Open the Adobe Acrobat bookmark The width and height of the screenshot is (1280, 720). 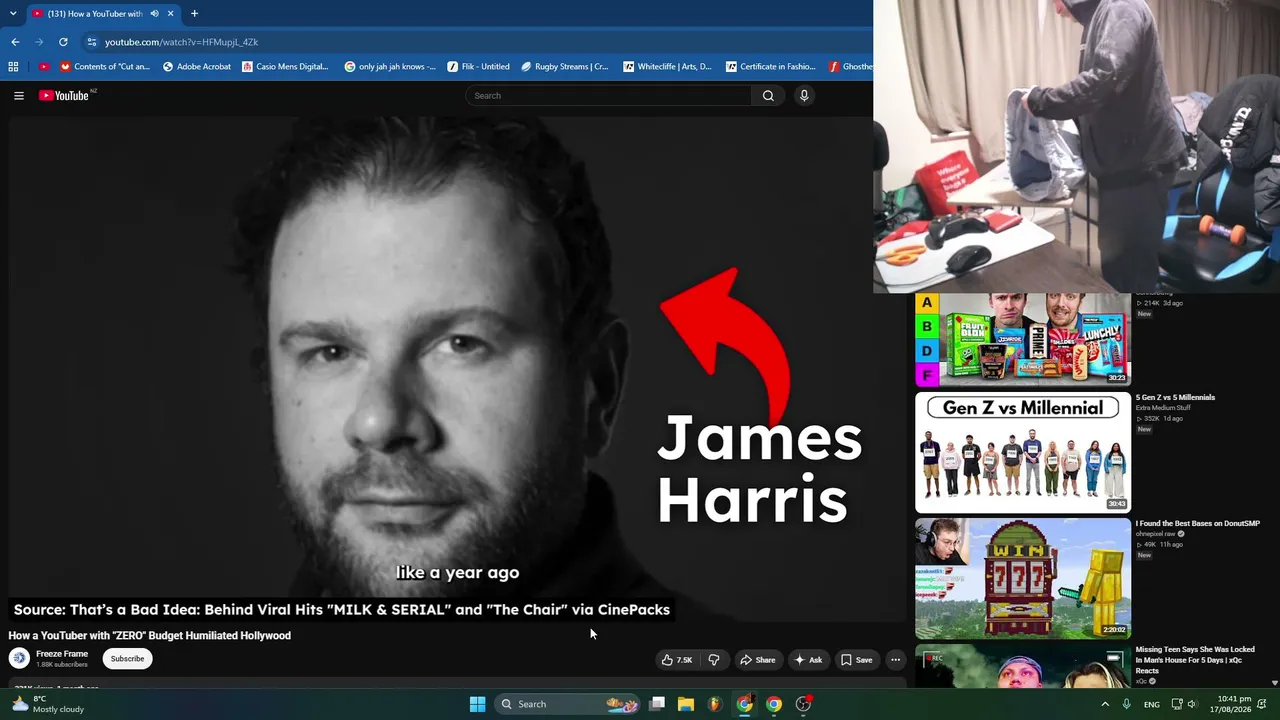point(196,67)
